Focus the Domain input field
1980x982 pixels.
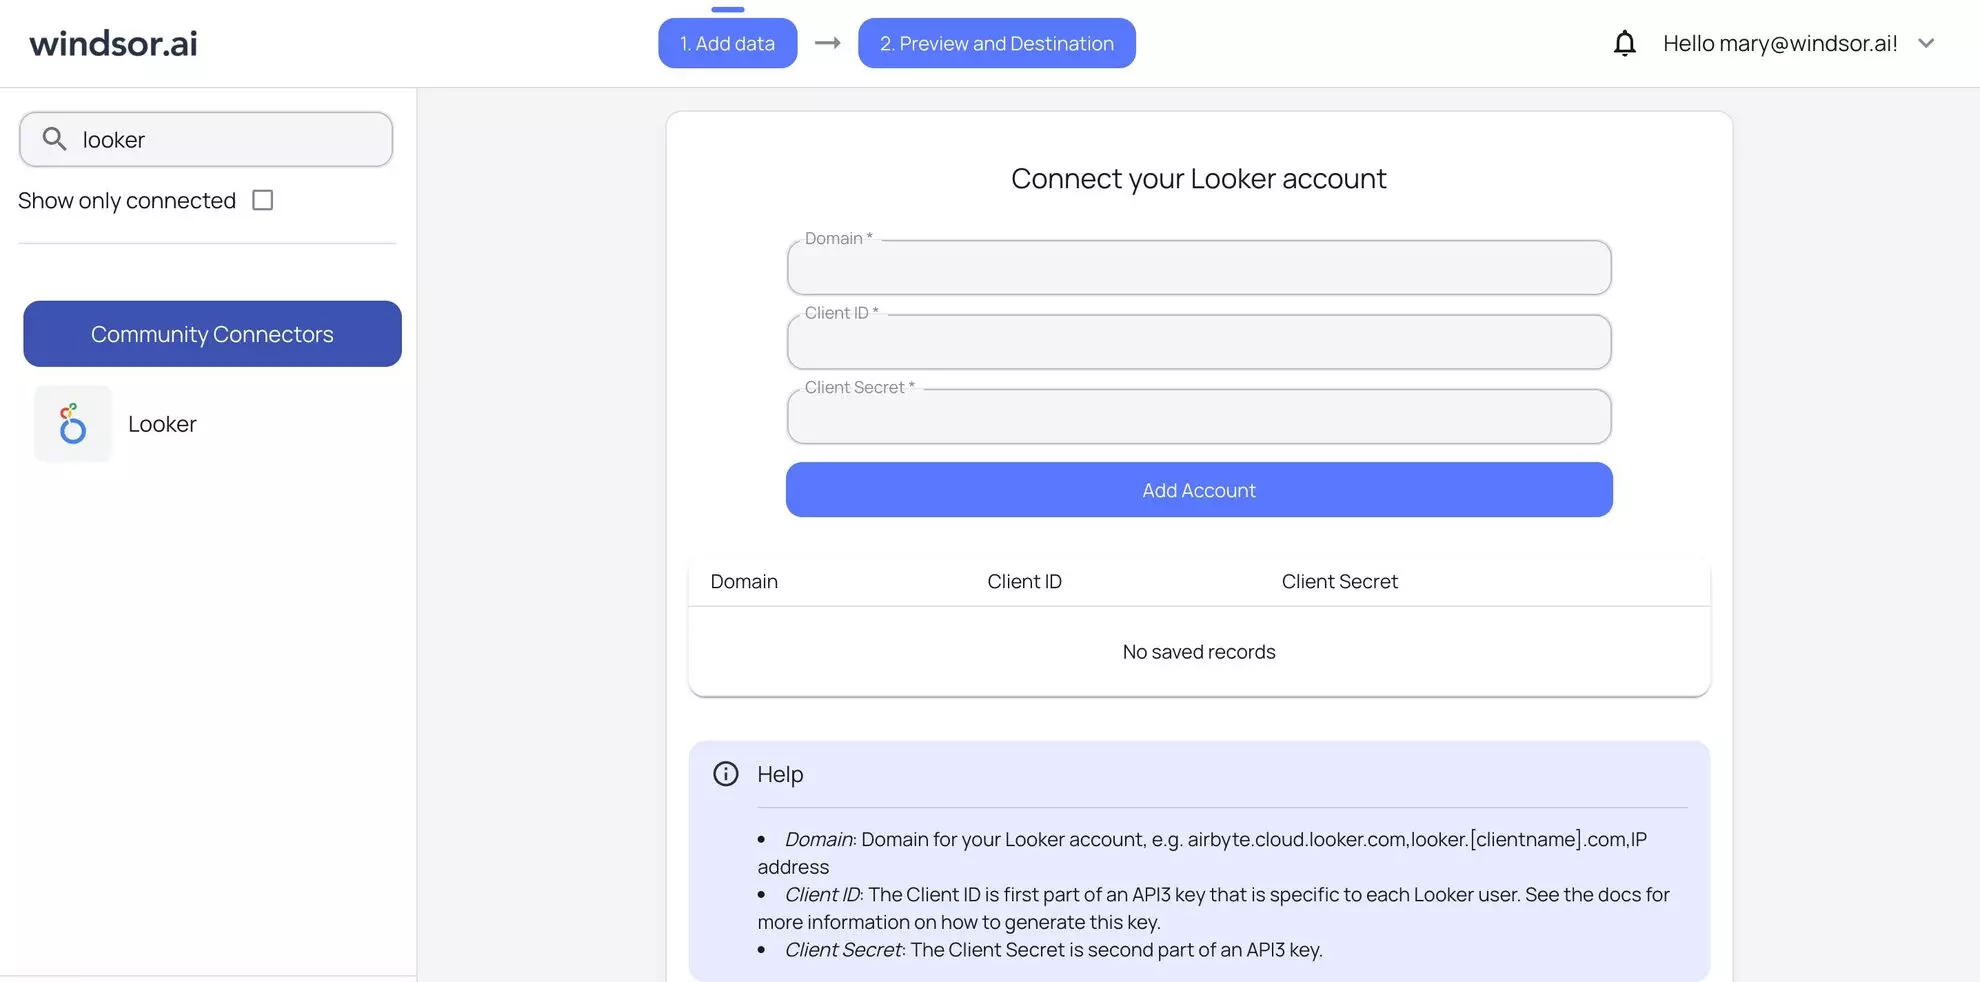1199,267
